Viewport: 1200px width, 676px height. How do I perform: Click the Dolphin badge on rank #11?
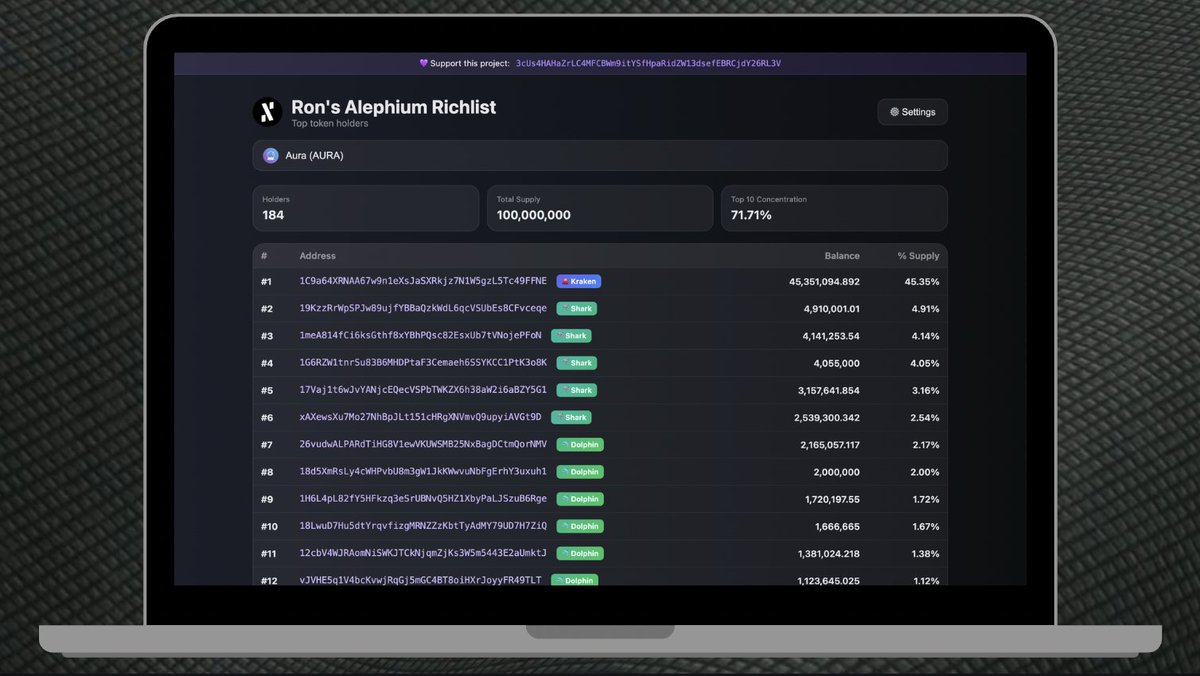click(x=580, y=553)
